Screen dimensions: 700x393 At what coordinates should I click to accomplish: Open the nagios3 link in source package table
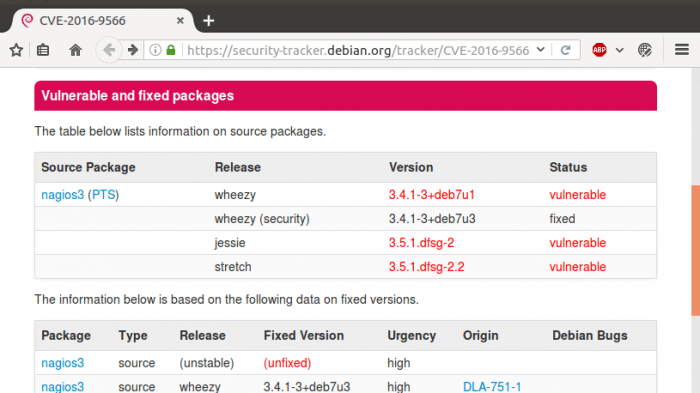point(62,195)
